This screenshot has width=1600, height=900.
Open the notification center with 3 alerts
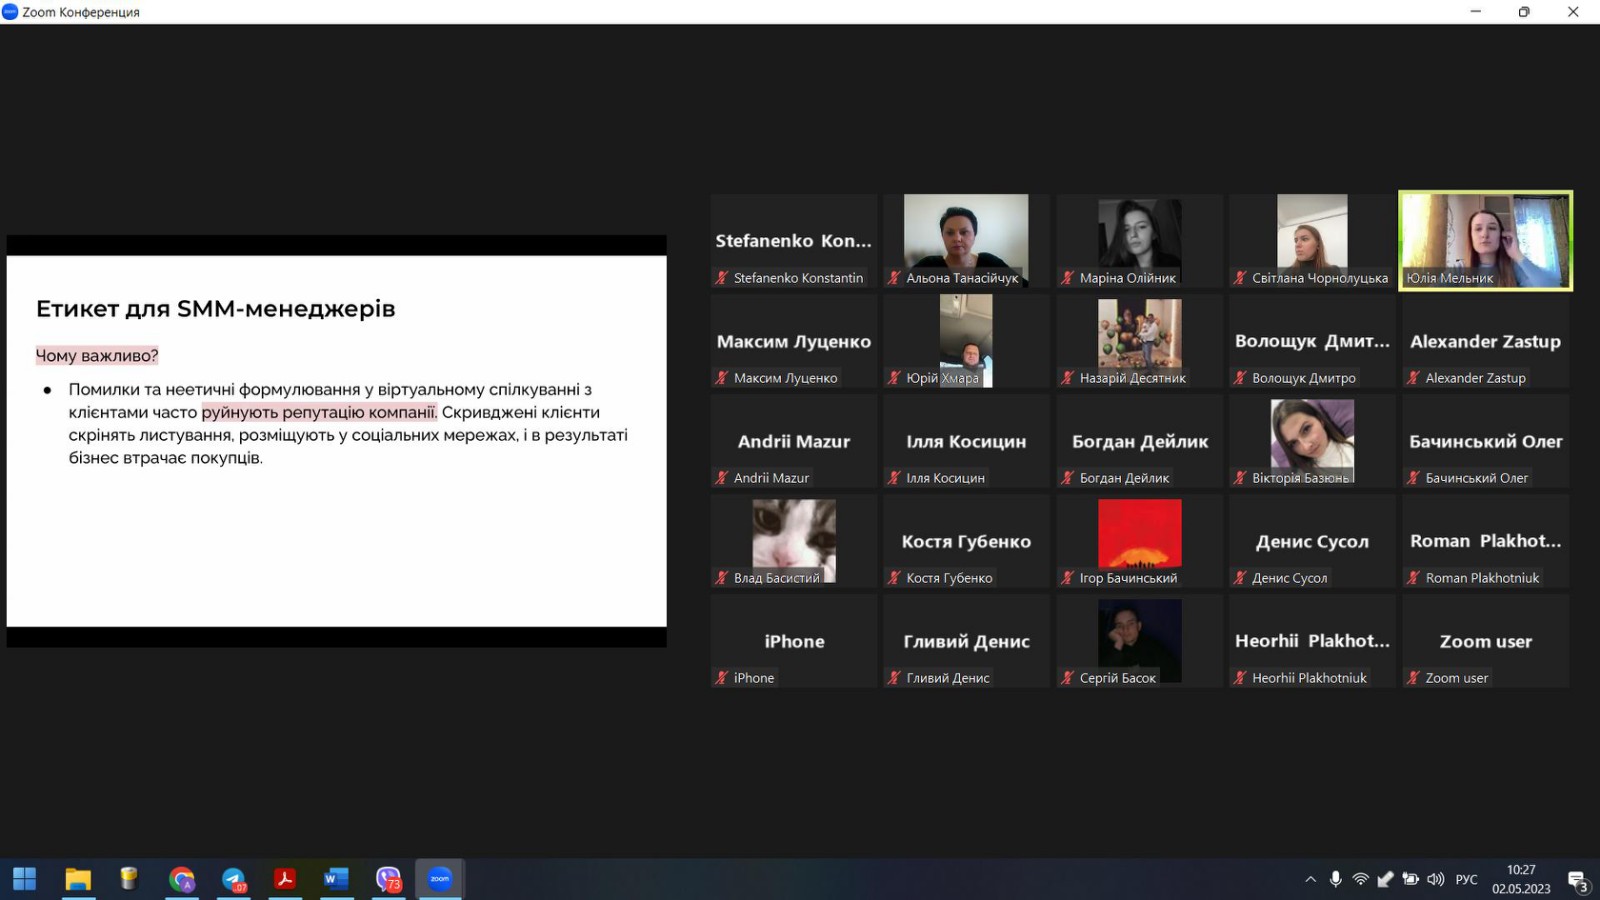coord(1577,880)
